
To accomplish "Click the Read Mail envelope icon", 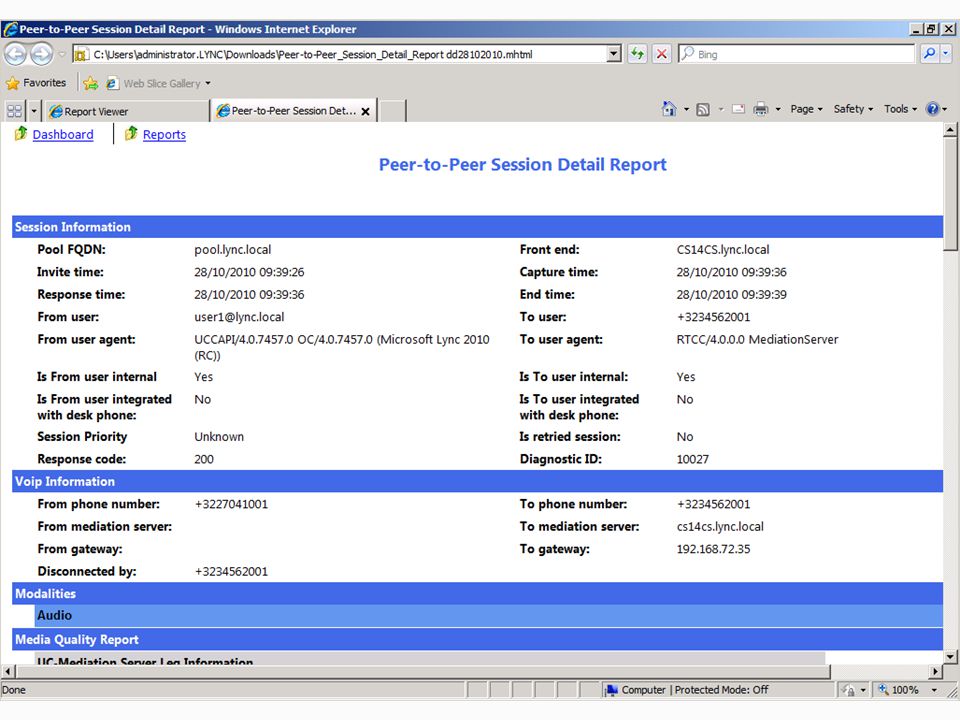I will (x=738, y=109).
